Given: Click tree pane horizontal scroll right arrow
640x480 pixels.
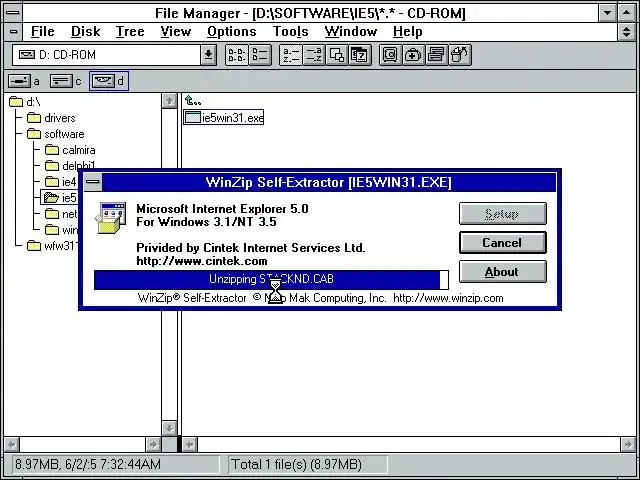Looking at the screenshot, I should [x=153, y=444].
